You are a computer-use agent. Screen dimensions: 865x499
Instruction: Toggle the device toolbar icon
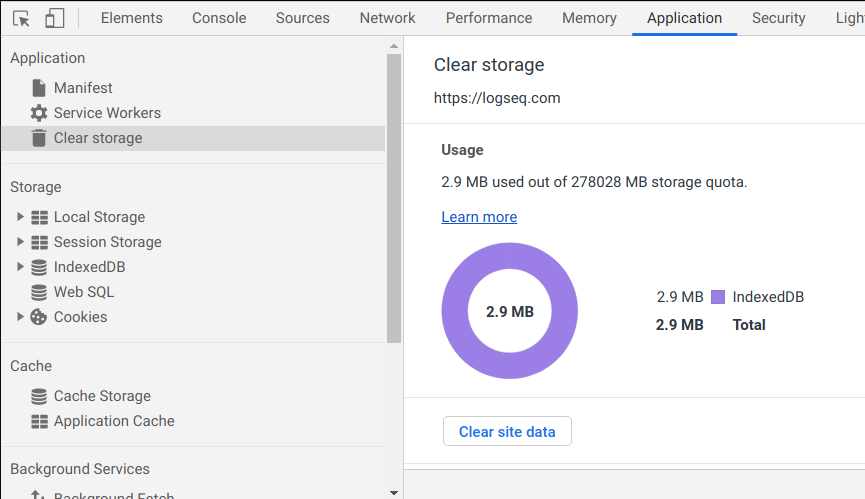(55, 18)
